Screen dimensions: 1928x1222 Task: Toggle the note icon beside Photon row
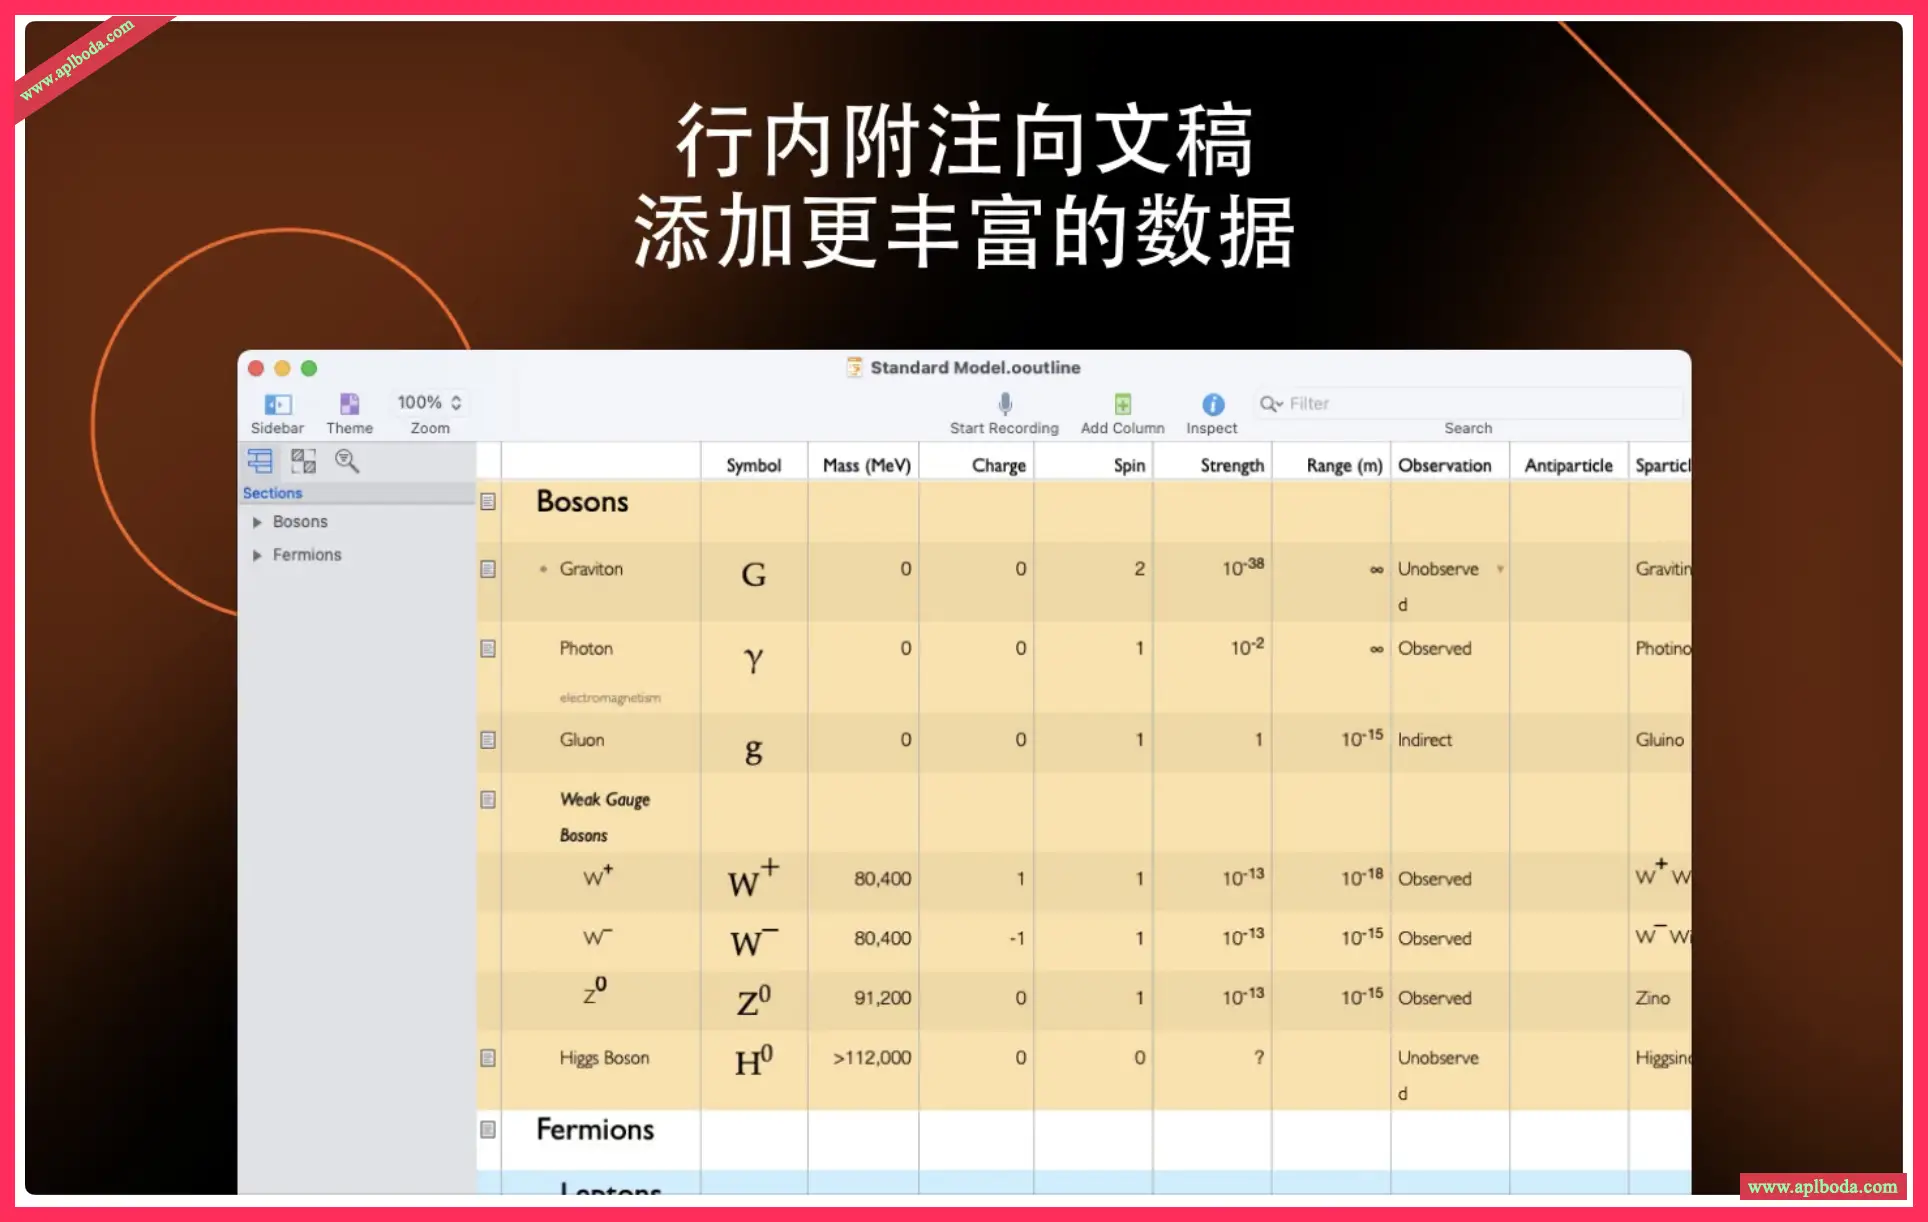pyautogui.click(x=488, y=649)
